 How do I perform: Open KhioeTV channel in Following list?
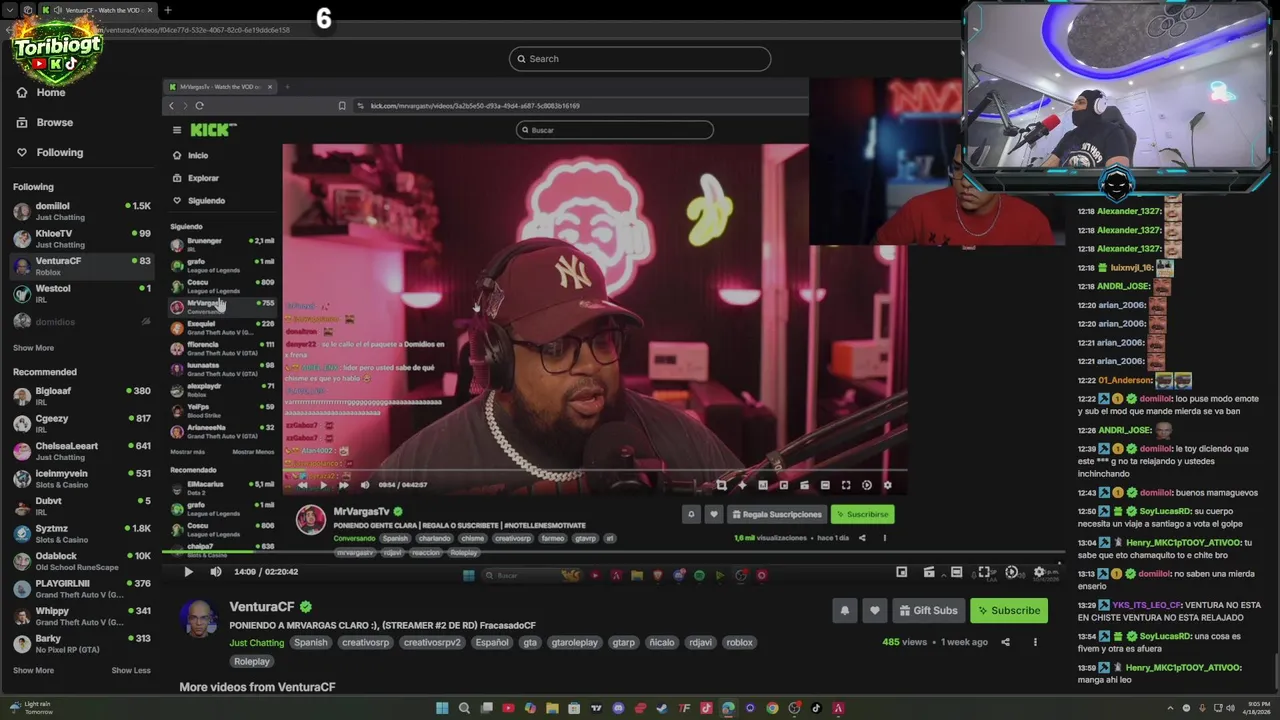[81, 239]
